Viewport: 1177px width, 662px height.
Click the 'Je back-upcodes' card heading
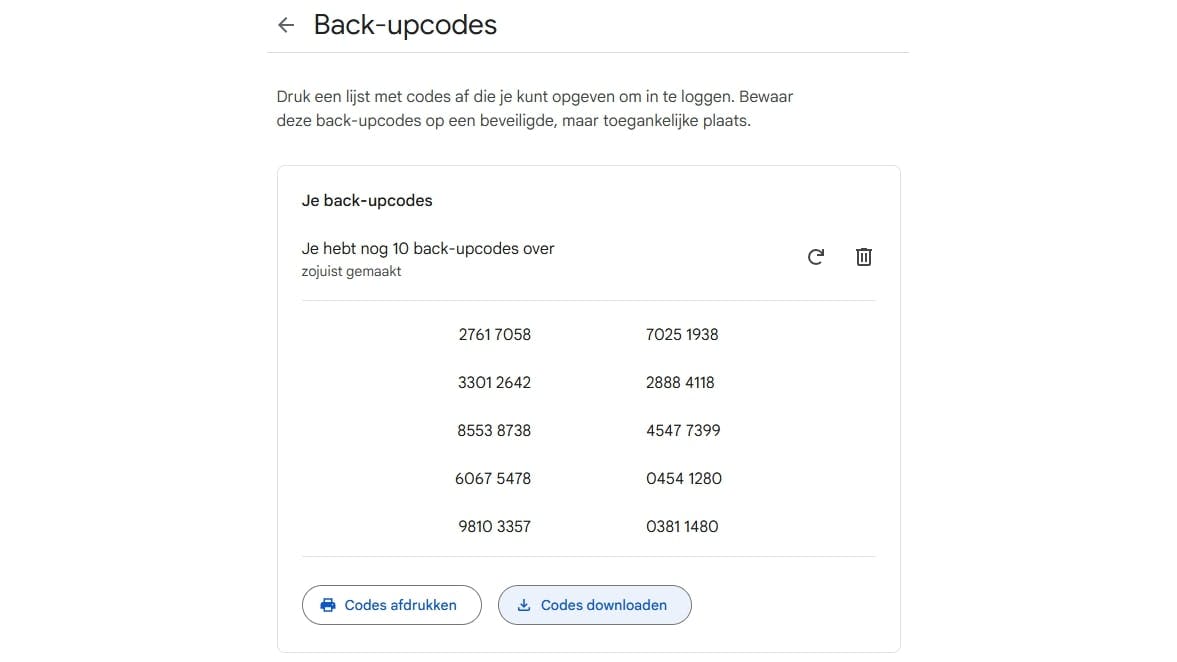[367, 200]
